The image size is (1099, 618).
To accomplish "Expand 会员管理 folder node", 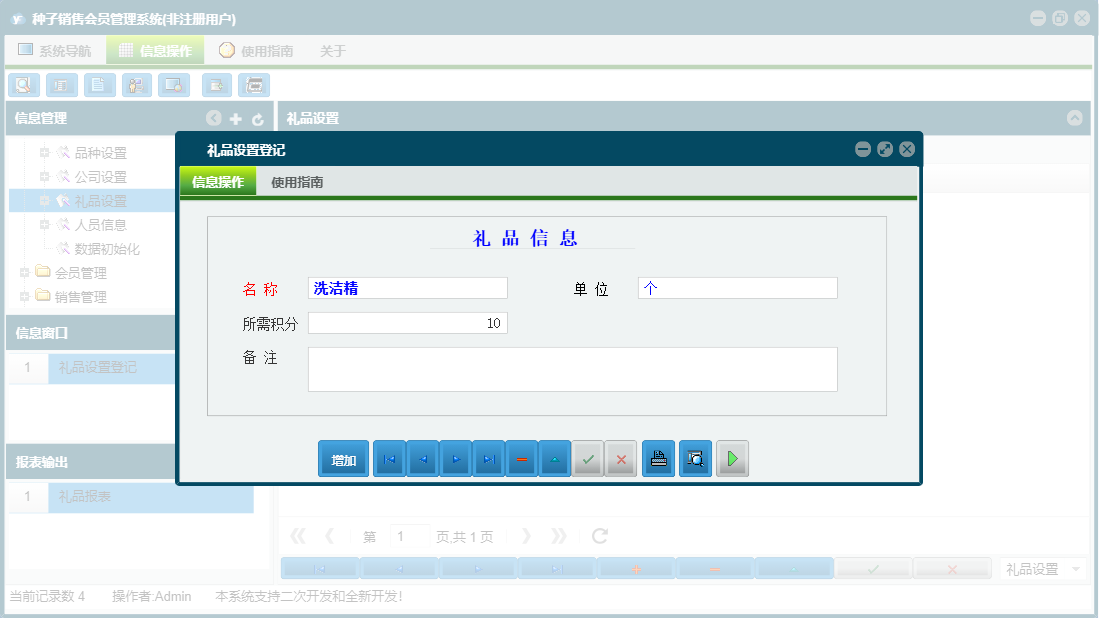I will tap(25, 273).
